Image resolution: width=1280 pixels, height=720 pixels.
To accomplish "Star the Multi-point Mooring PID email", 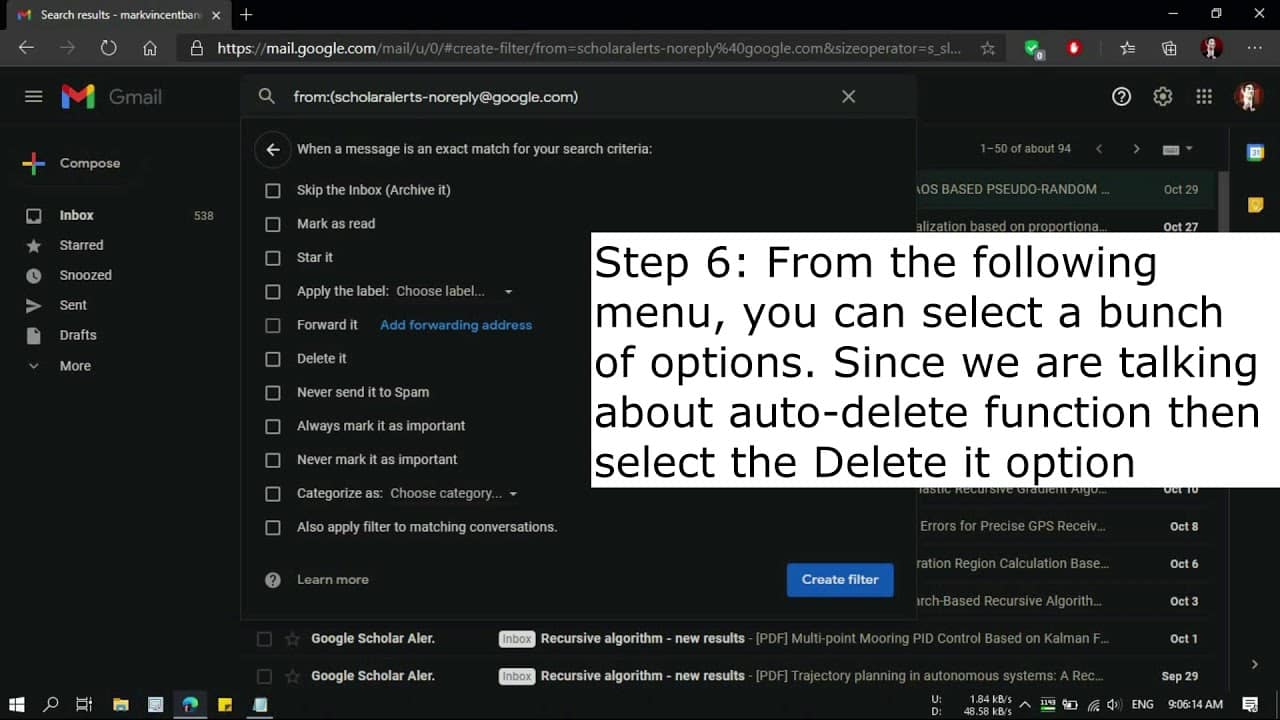I will tap(292, 639).
